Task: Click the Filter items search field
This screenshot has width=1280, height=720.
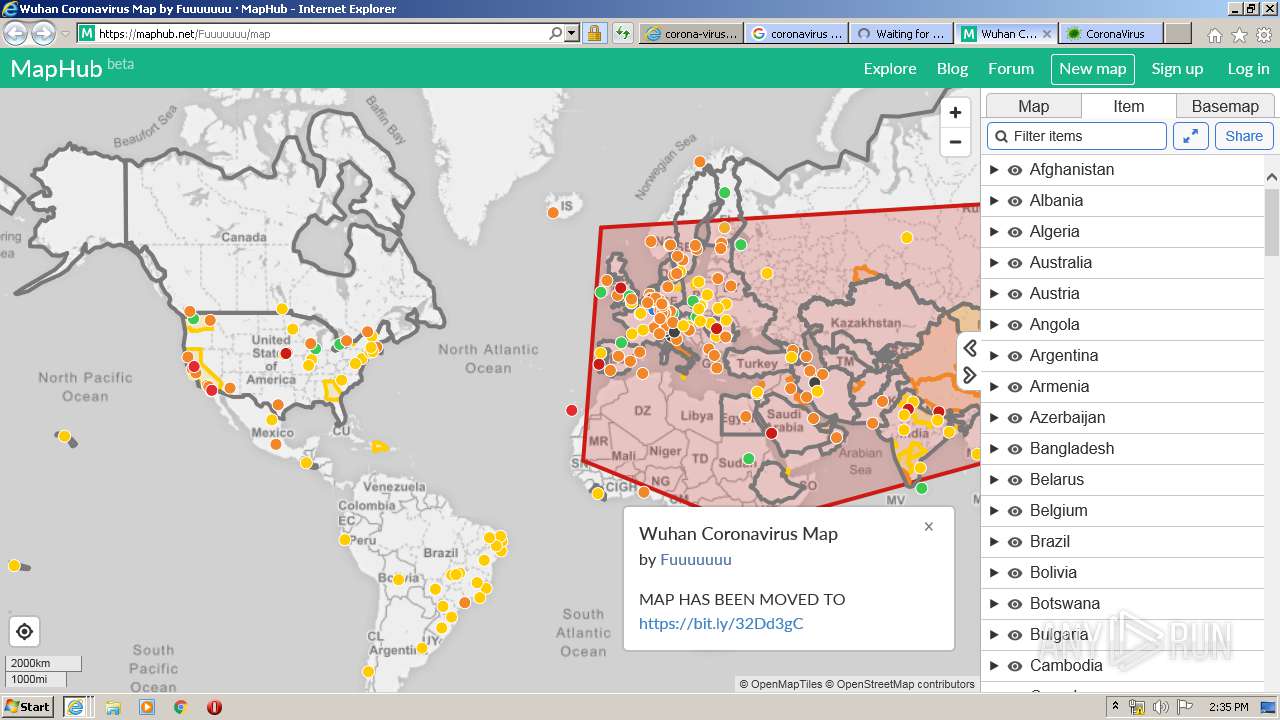Action: point(1077,136)
